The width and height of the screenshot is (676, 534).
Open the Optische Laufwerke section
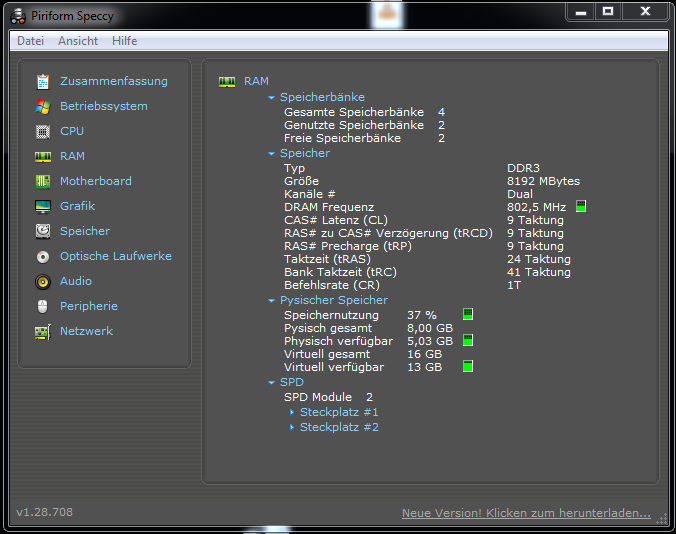pos(116,256)
